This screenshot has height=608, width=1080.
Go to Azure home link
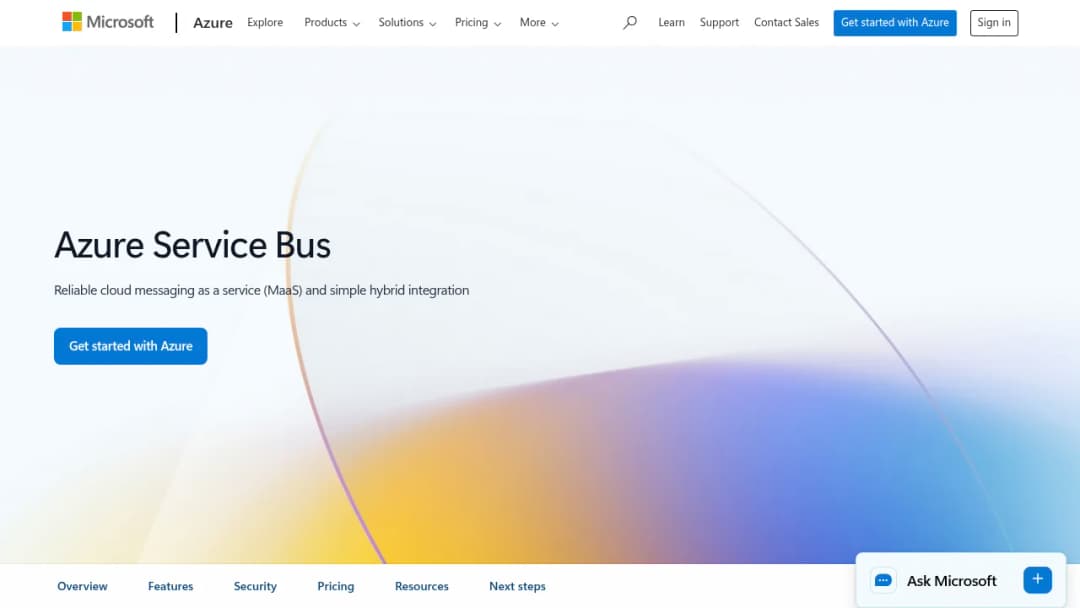pyautogui.click(x=212, y=23)
